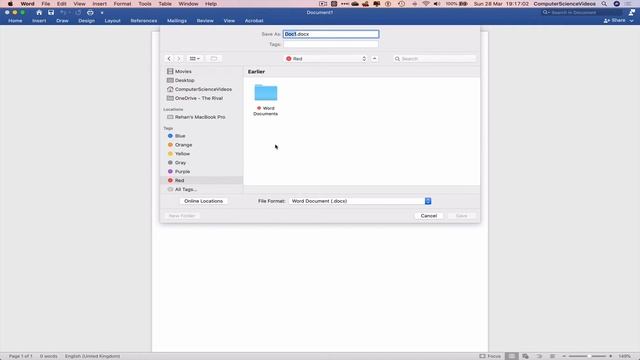Click the word count in the status bar

[x=49, y=356]
